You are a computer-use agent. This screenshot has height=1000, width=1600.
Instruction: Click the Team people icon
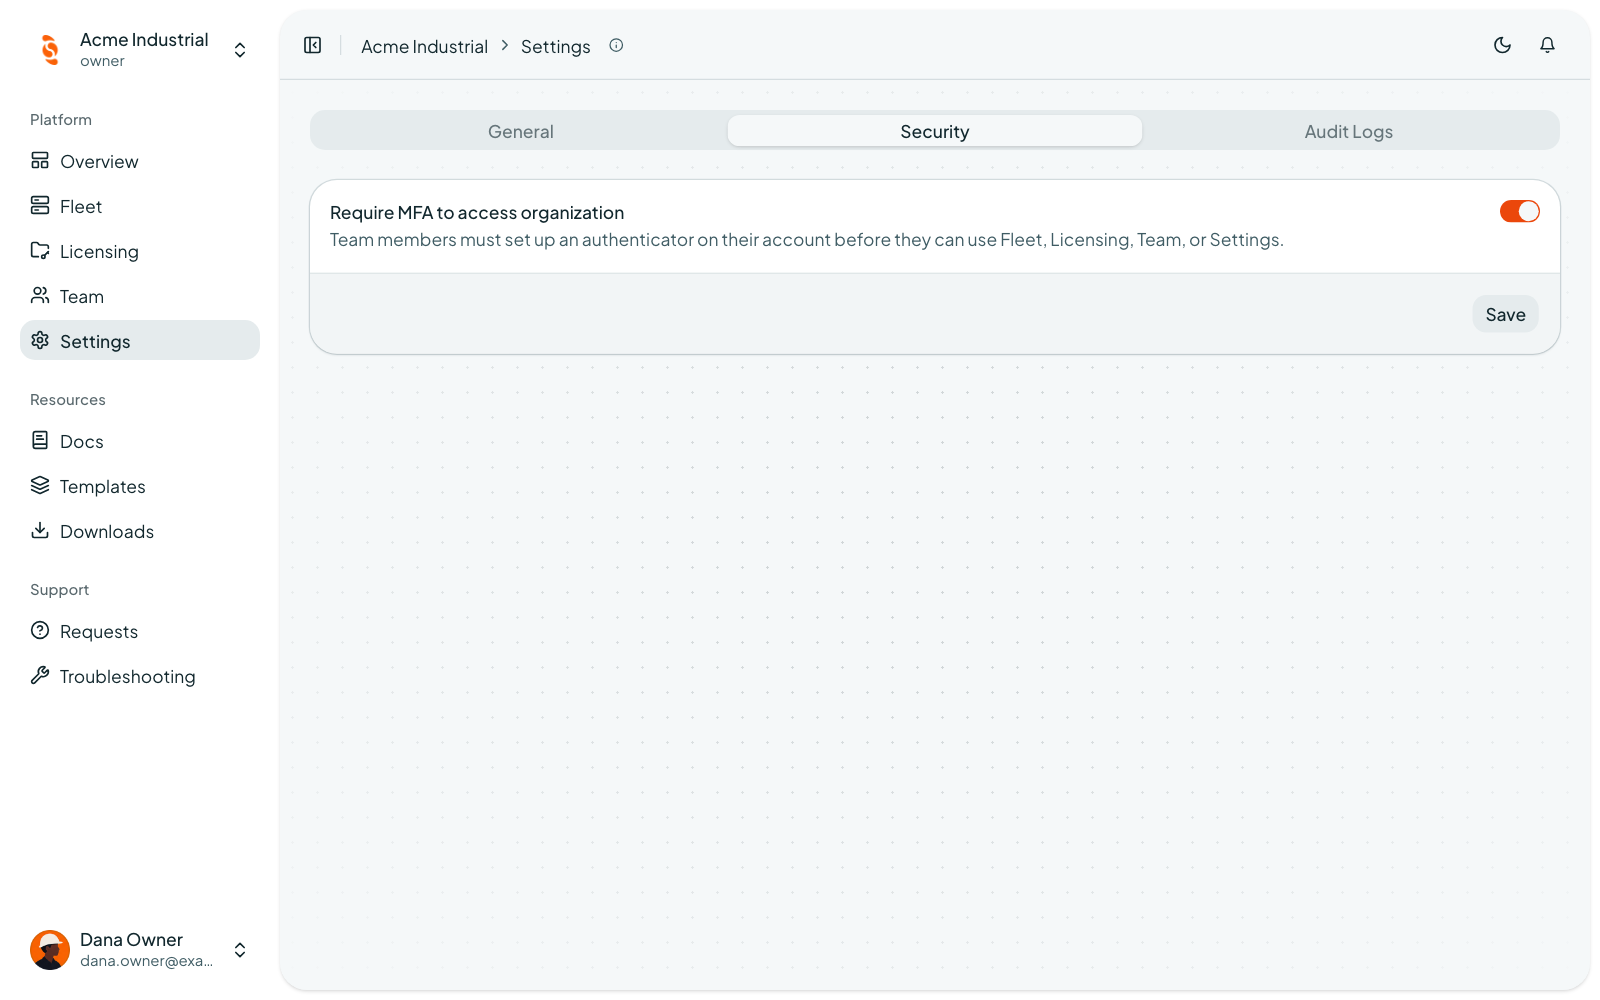click(40, 296)
